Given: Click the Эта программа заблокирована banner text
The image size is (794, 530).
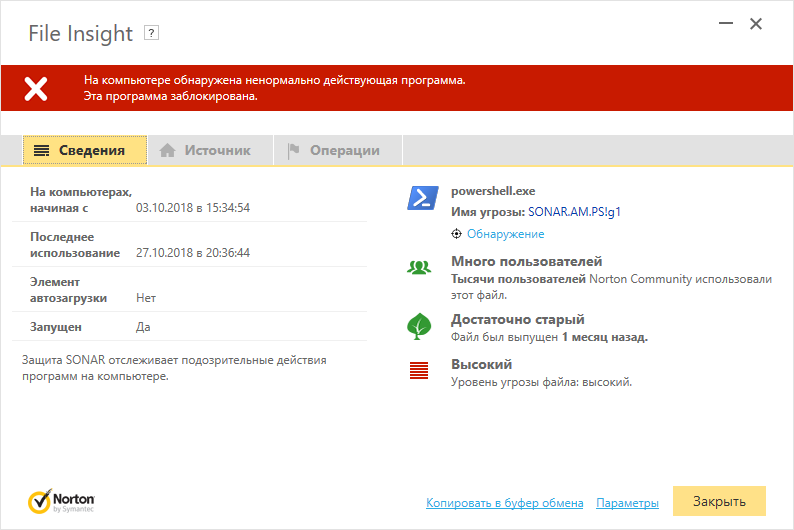Looking at the screenshot, I should pyautogui.click(x=171, y=96).
